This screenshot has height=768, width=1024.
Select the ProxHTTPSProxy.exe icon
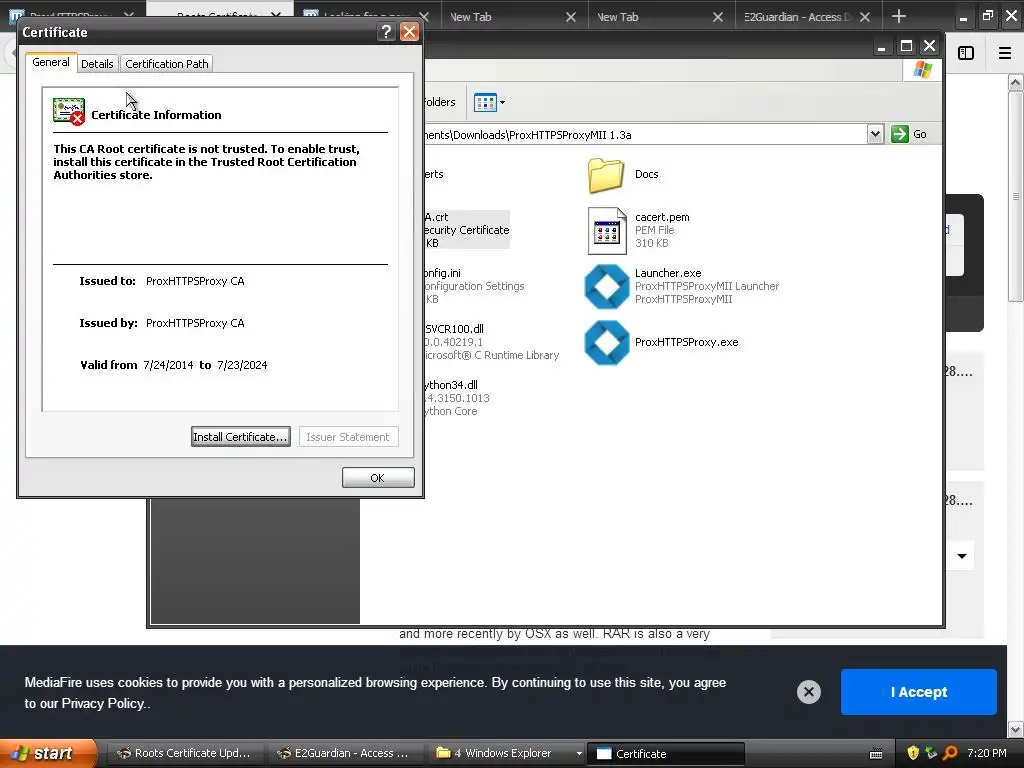pos(607,342)
